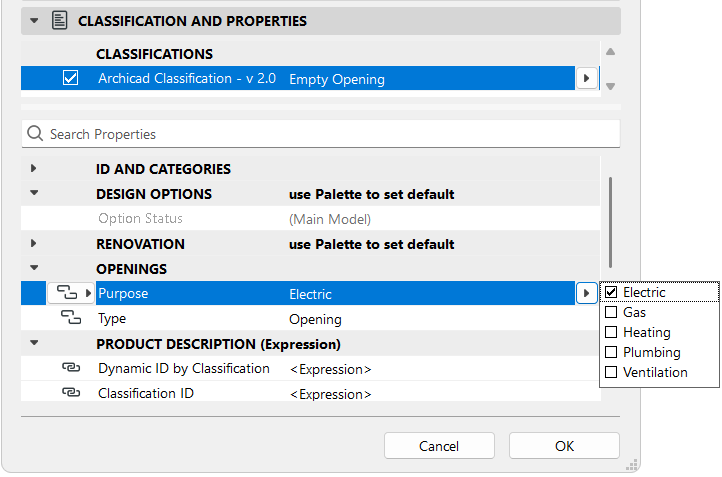Click chain icon of Classification ID row
This screenshot has width=722, height=477.
pos(71,392)
